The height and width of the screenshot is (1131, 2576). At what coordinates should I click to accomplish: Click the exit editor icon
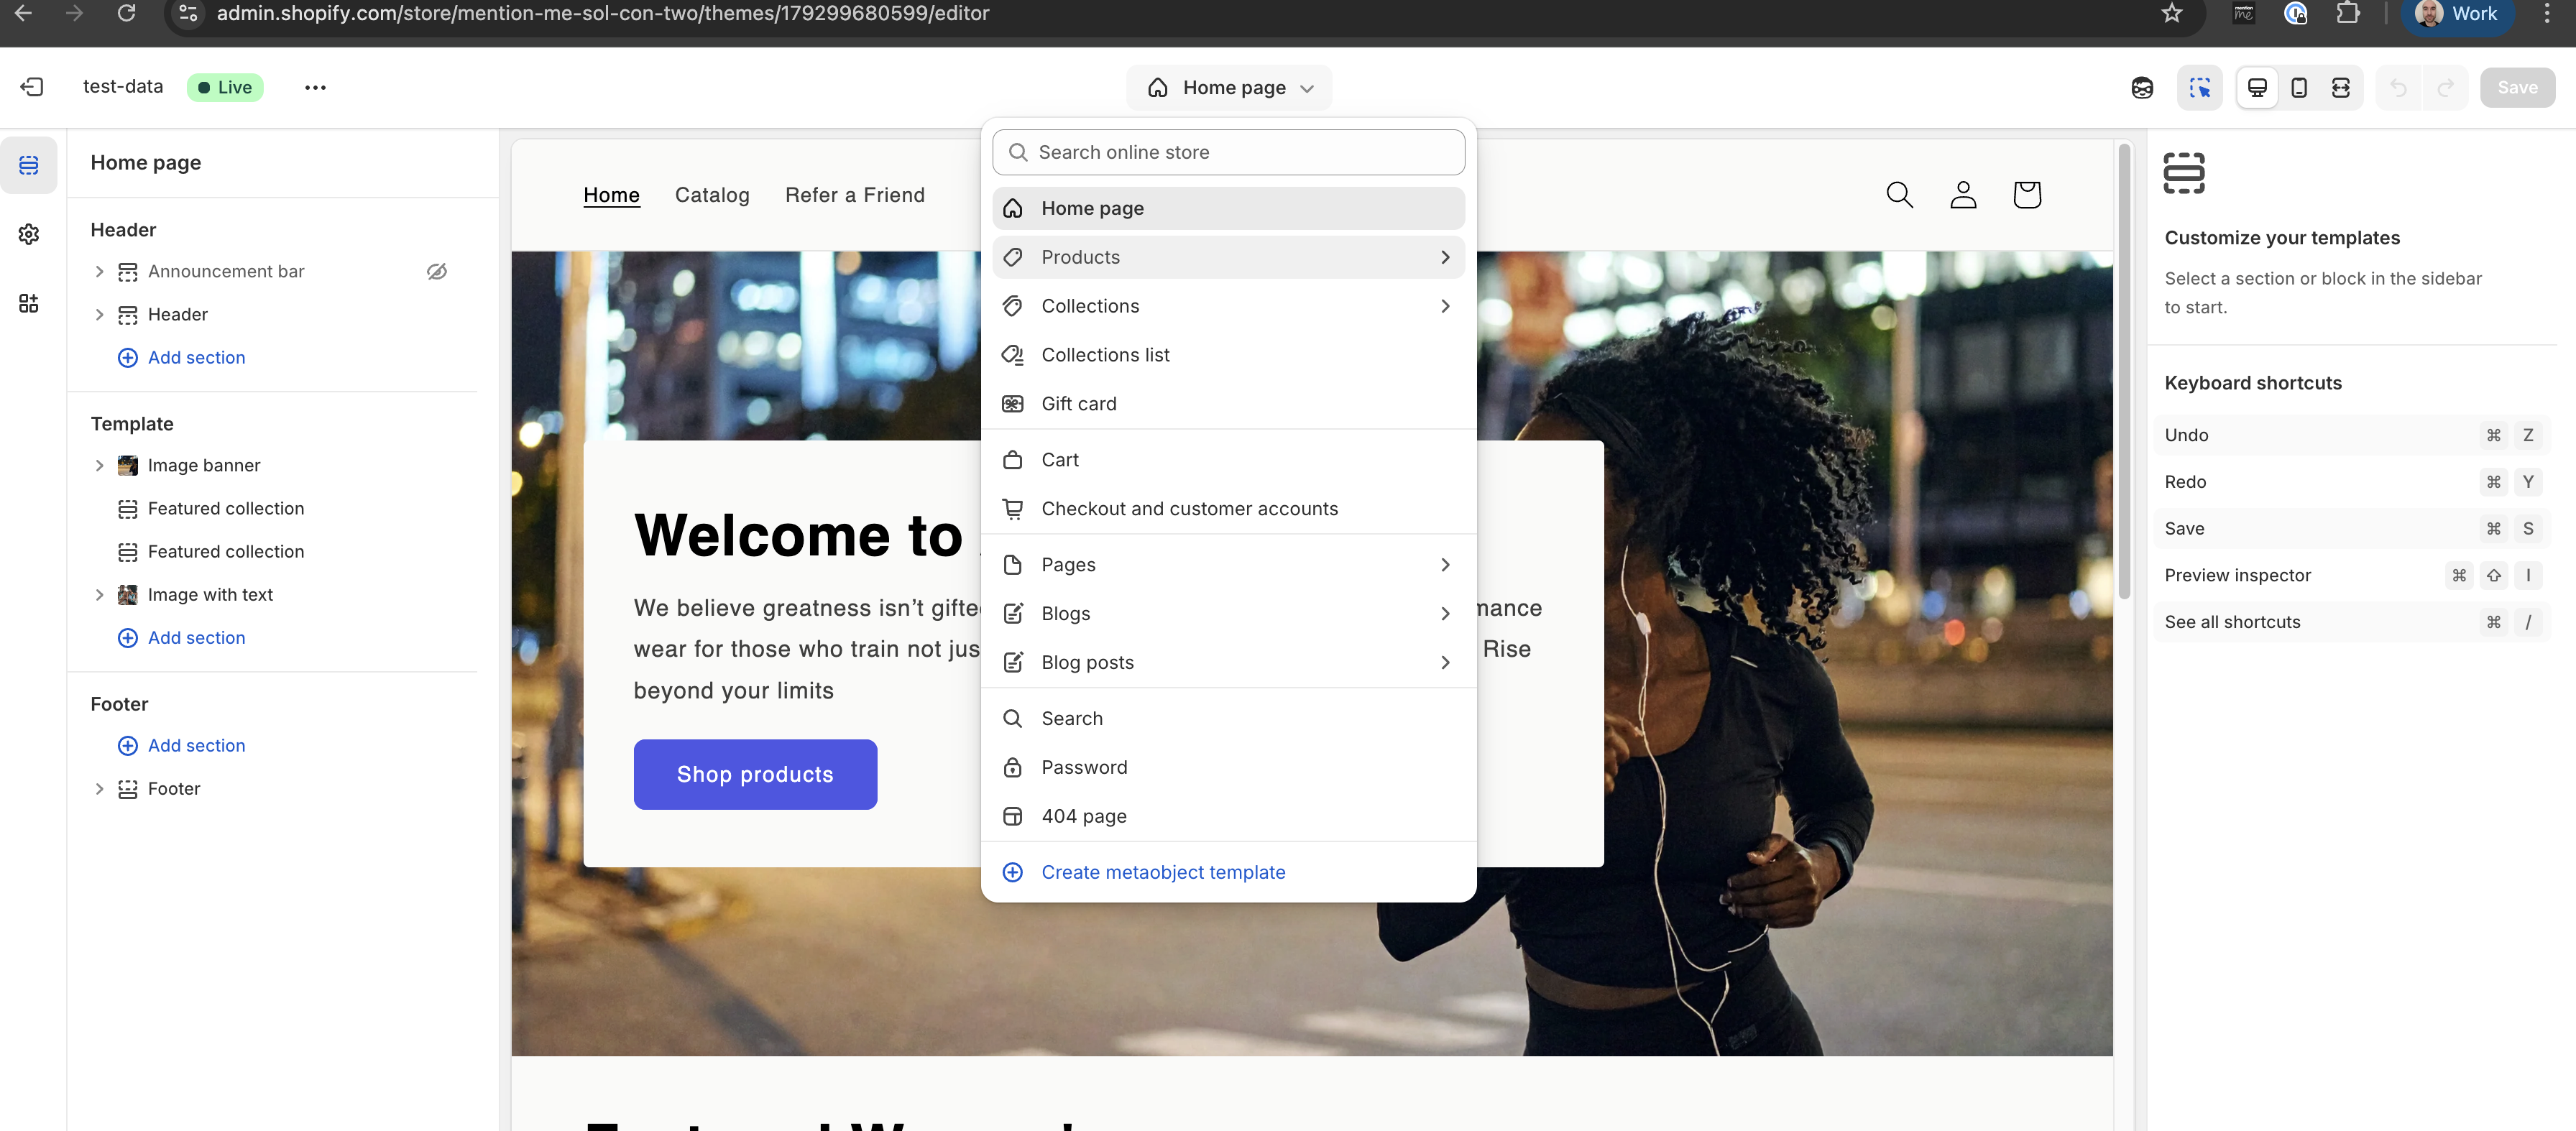pos(32,87)
